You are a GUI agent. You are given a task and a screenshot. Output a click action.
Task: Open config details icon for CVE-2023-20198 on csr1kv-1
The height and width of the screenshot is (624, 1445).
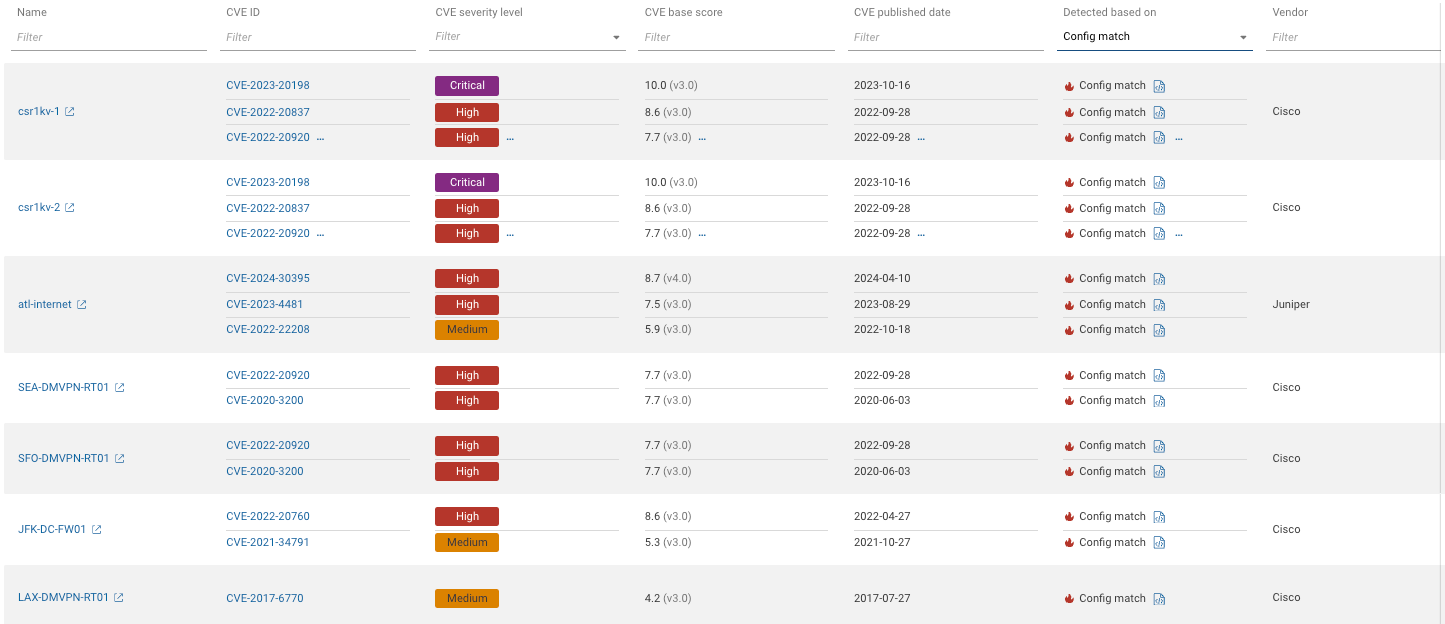click(1159, 86)
